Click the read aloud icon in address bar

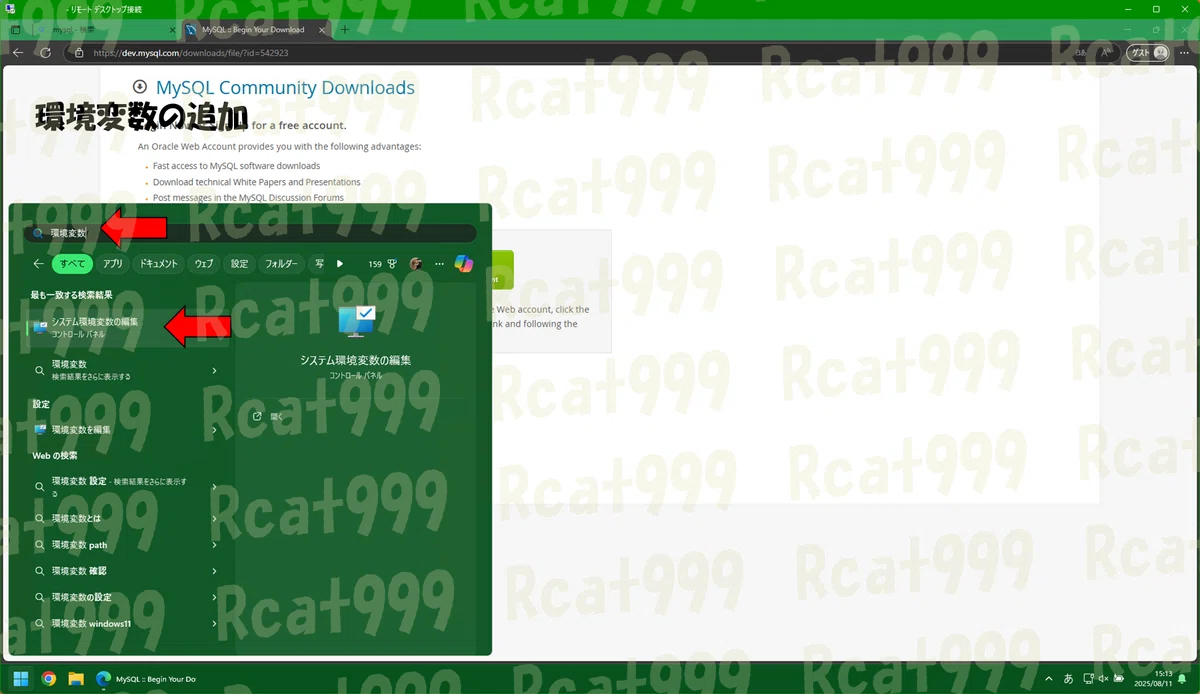tap(1106, 53)
